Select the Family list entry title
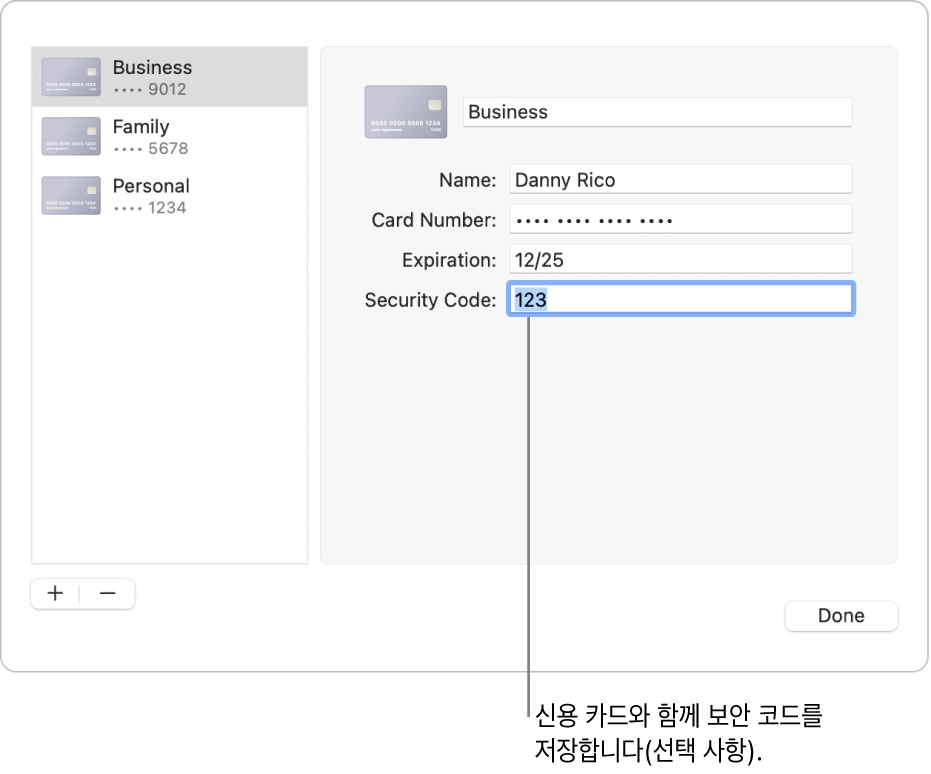 coord(141,127)
